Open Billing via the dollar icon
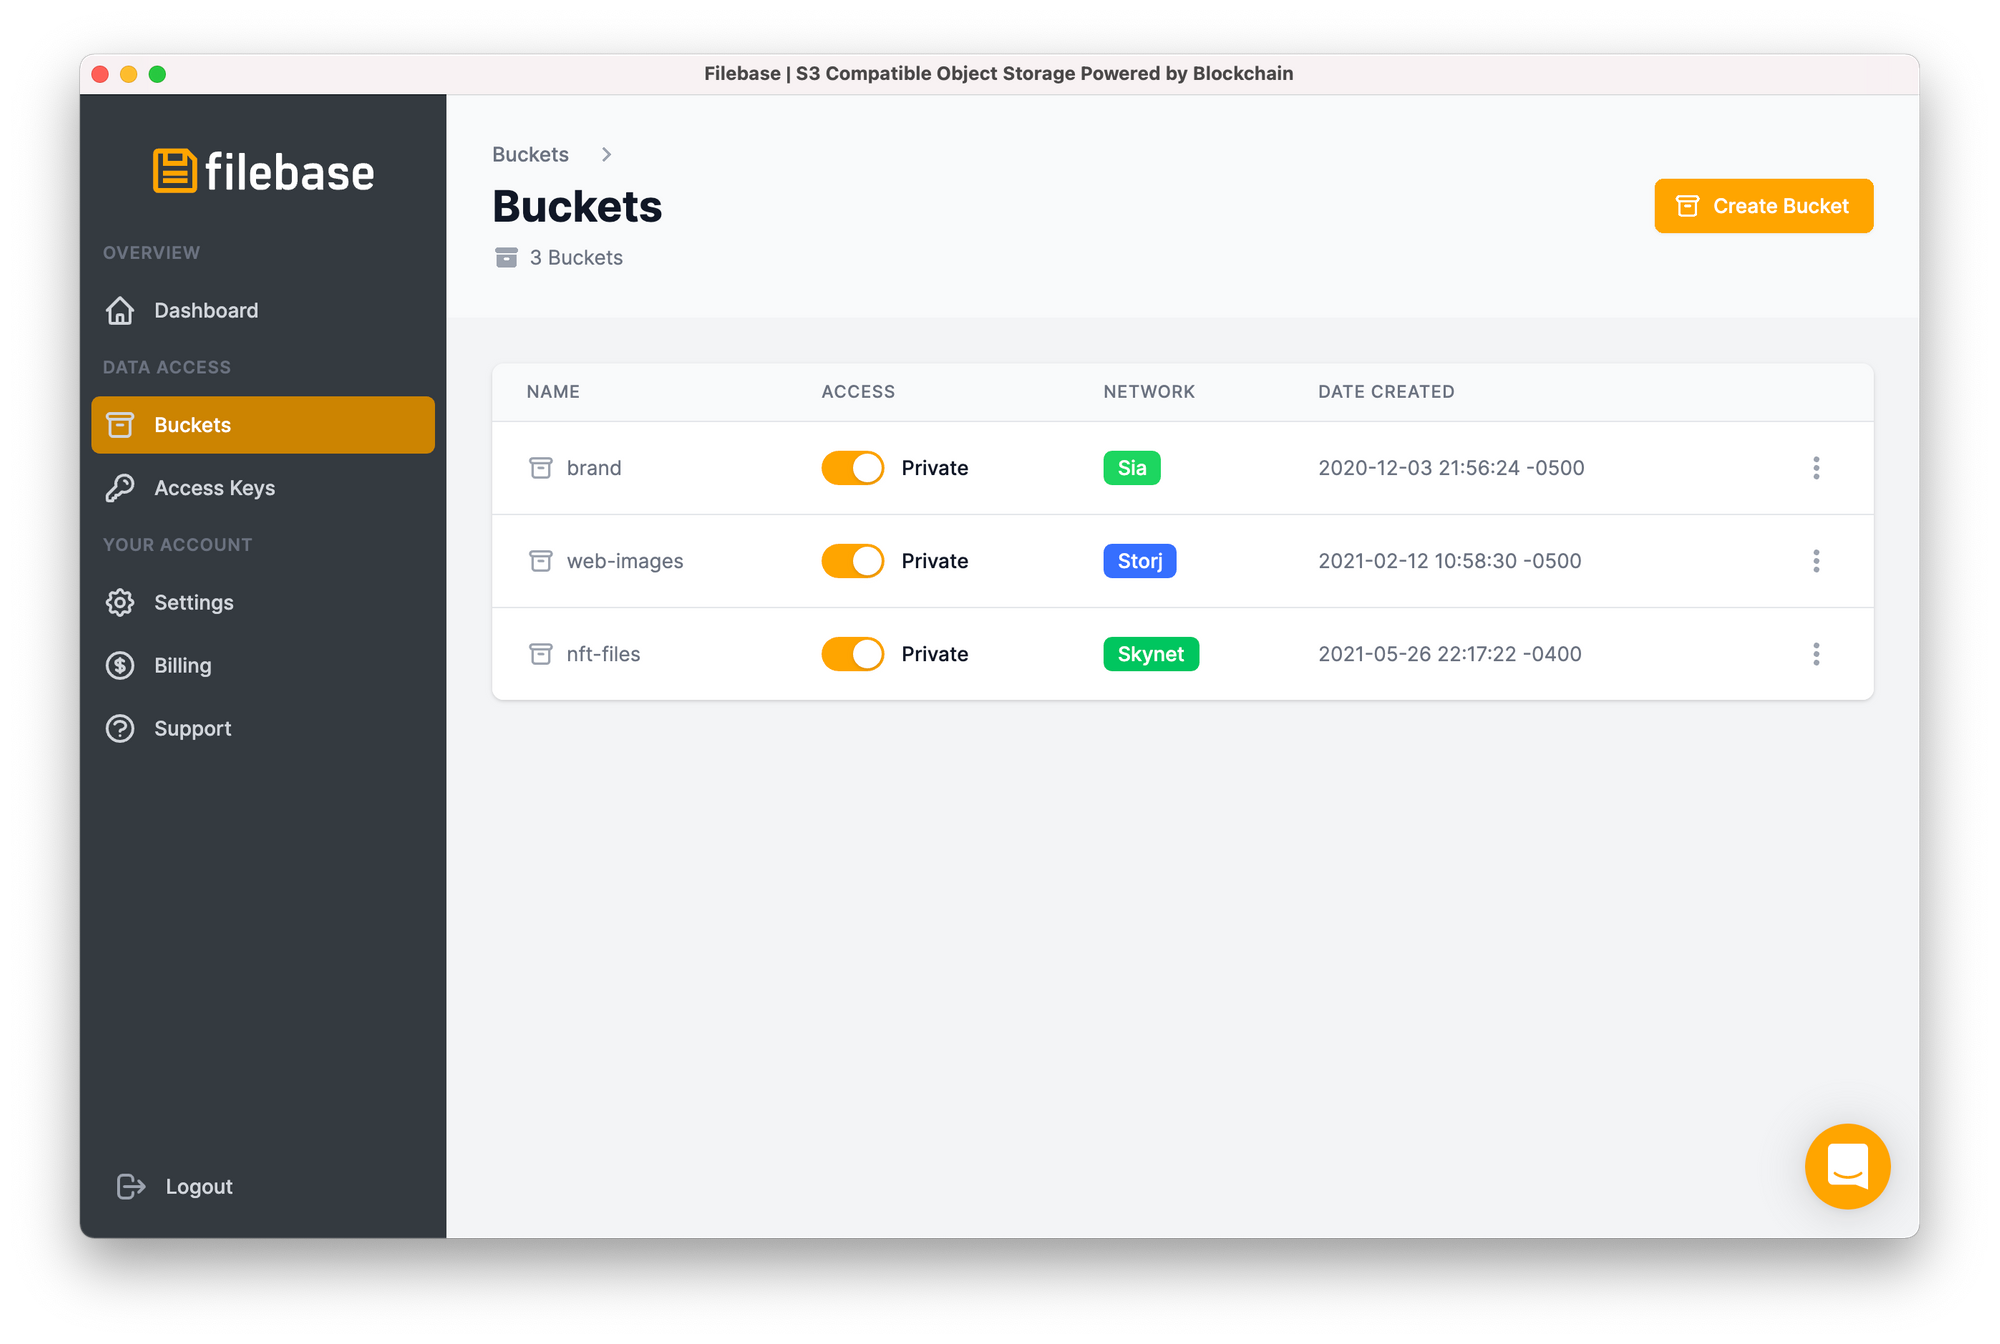The image size is (2000, 1344). pyautogui.click(x=120, y=666)
